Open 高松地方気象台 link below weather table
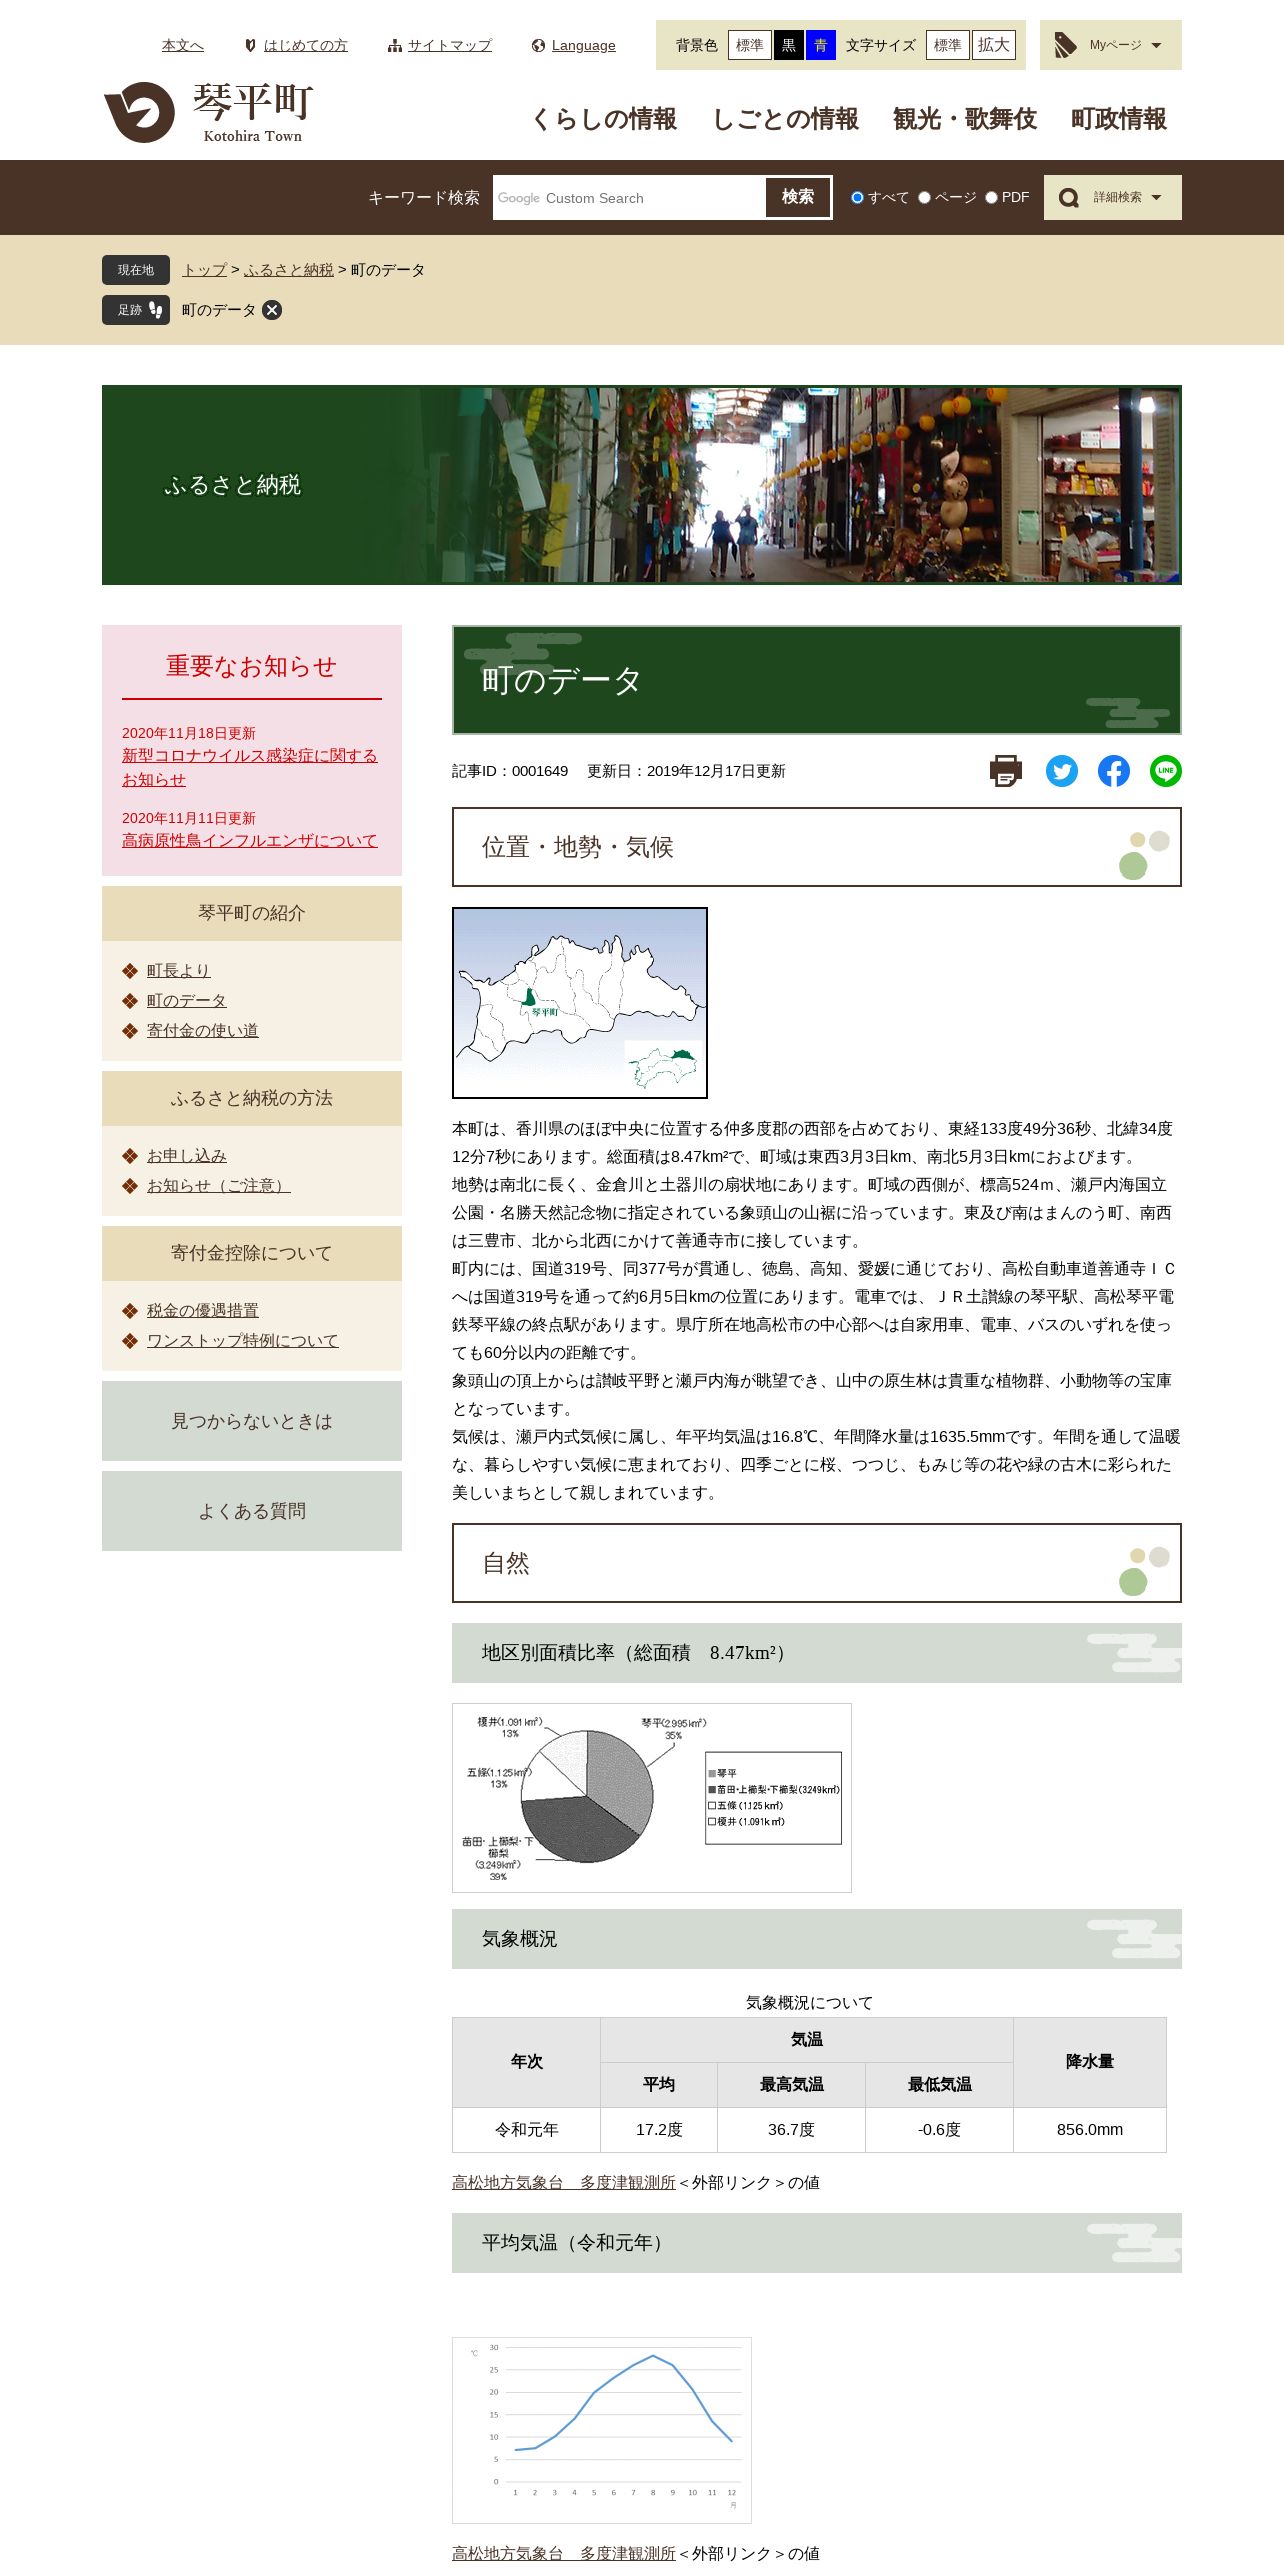This screenshot has height=2568, width=1284. [x=564, y=2183]
